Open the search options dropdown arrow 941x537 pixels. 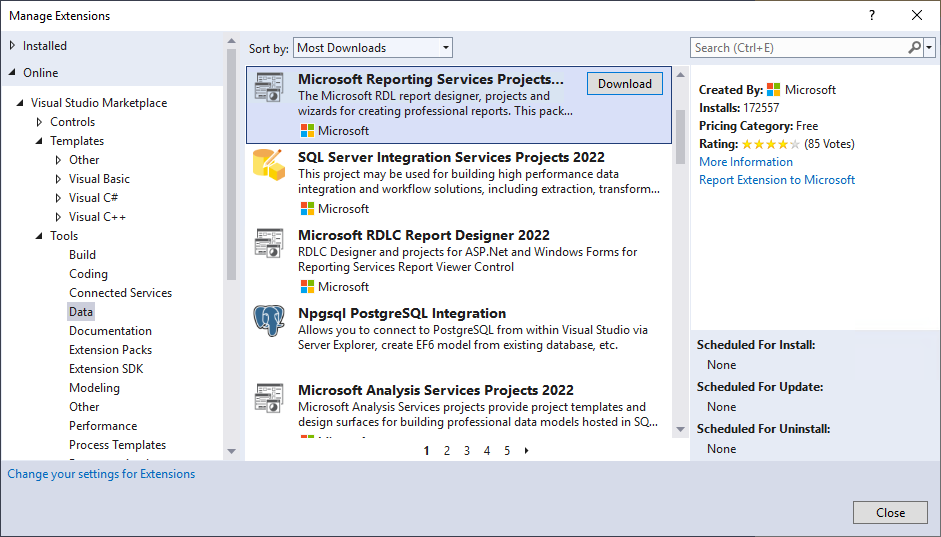click(929, 47)
